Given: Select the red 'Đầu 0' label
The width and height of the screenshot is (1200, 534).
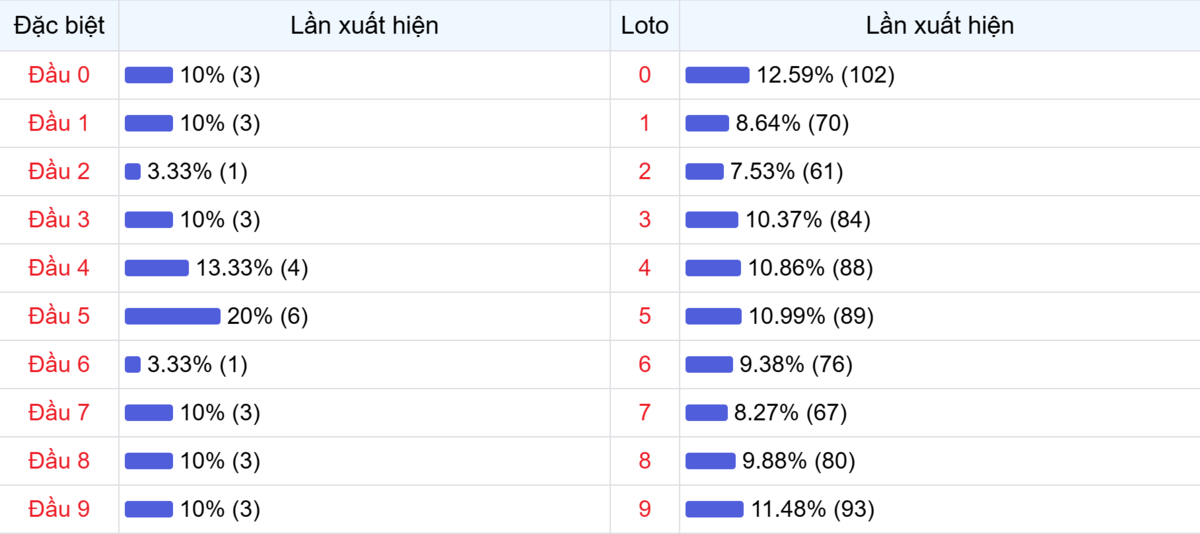Looking at the screenshot, I should coord(59,75).
